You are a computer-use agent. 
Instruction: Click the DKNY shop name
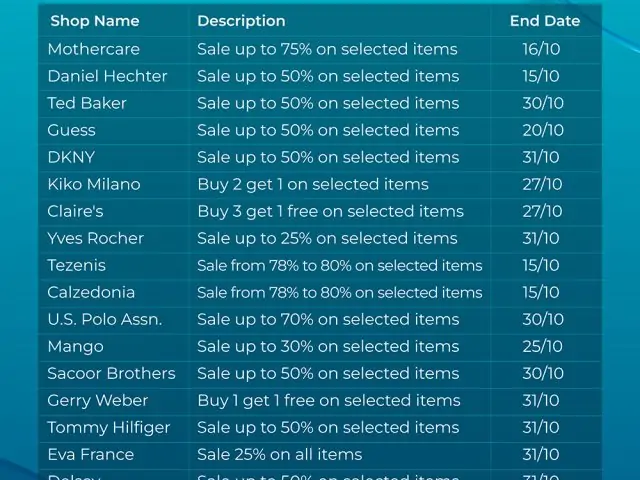click(x=71, y=158)
